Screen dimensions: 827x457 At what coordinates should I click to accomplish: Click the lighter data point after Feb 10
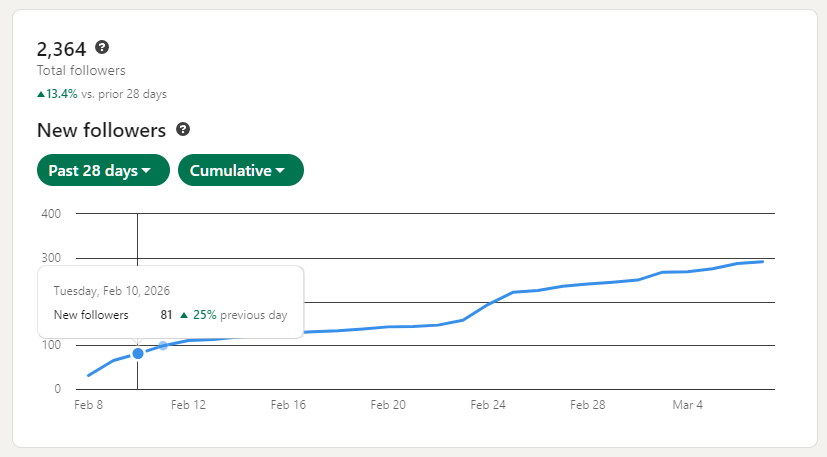pos(163,346)
